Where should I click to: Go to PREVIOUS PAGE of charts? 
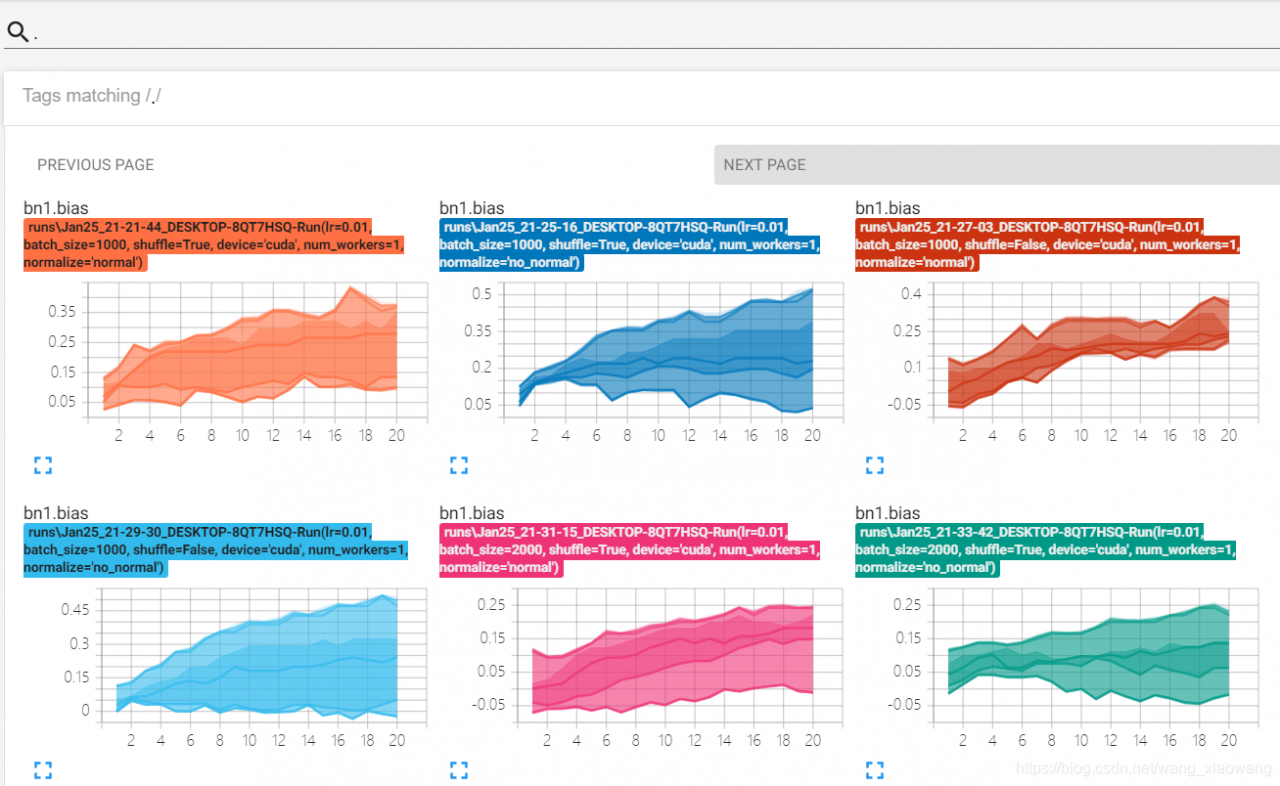[x=96, y=165]
